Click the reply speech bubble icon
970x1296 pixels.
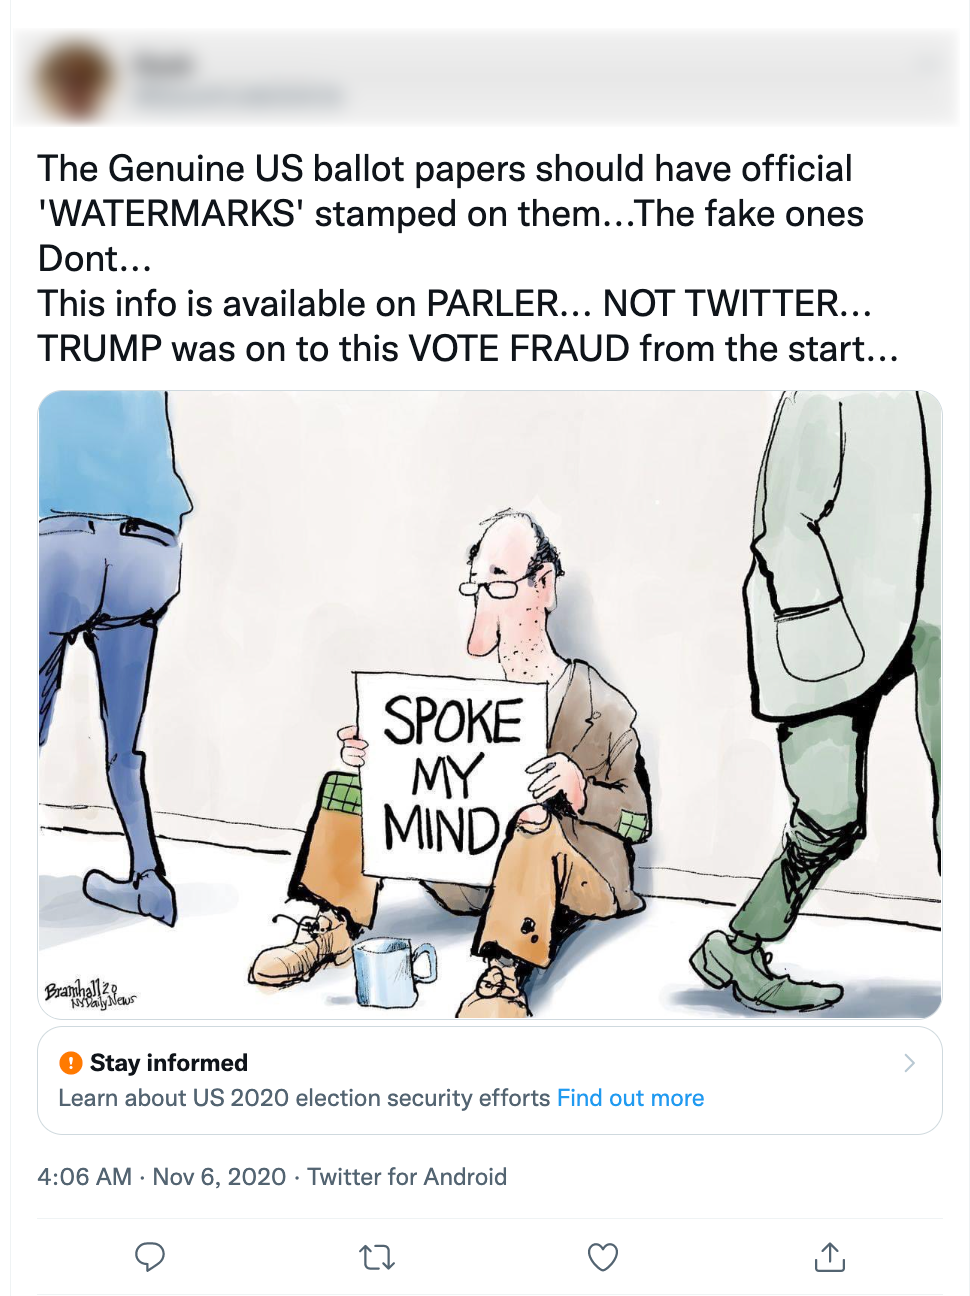click(x=150, y=1256)
